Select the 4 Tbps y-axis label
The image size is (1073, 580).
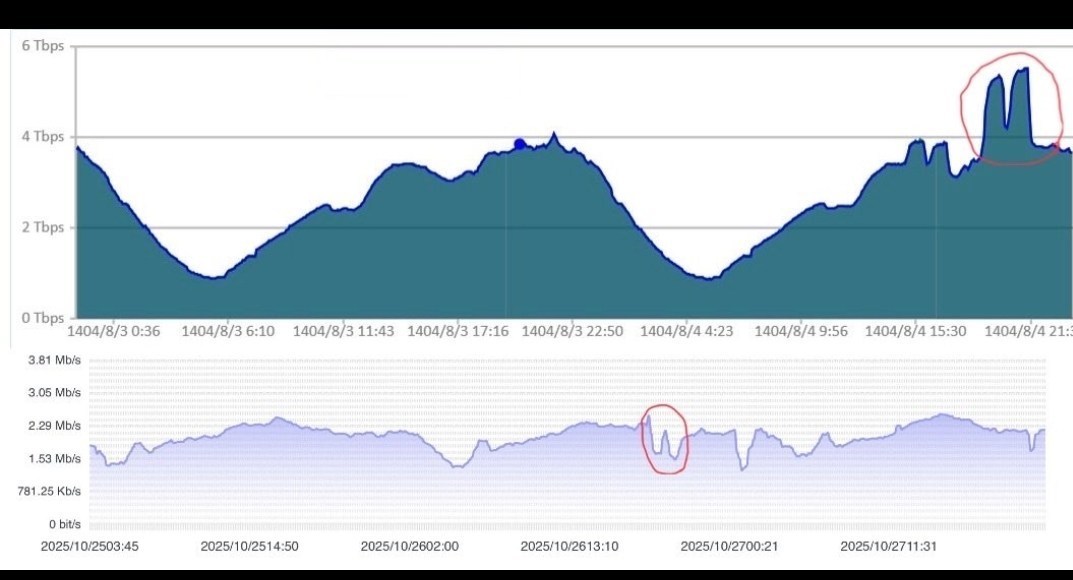click(43, 137)
